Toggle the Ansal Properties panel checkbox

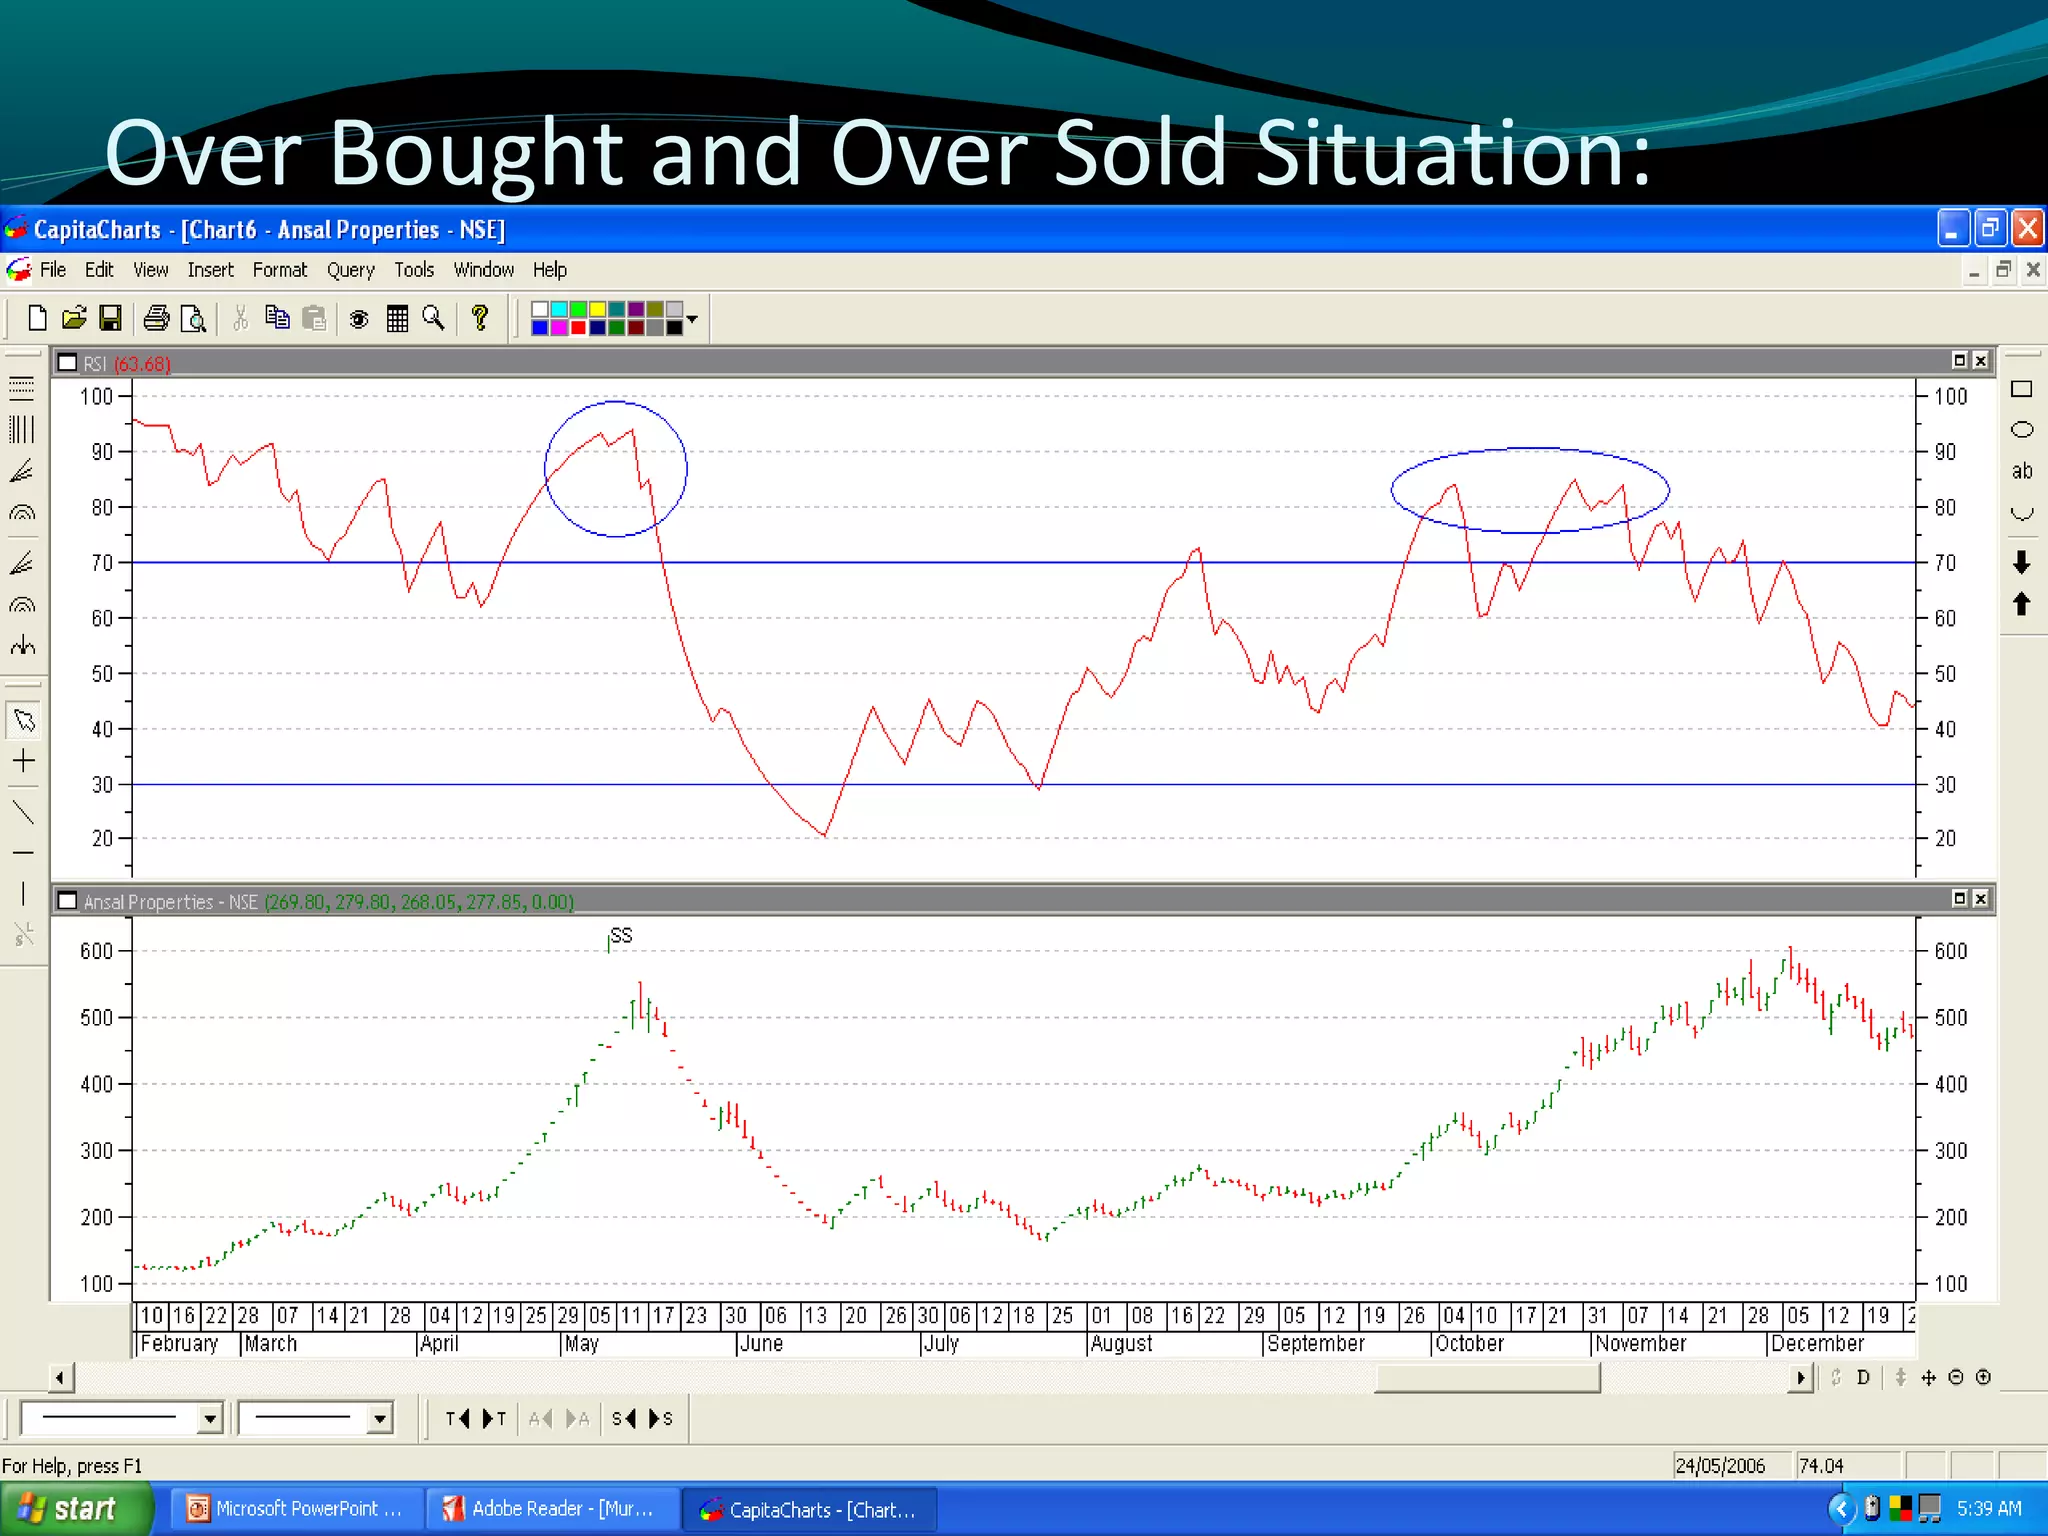(67, 901)
